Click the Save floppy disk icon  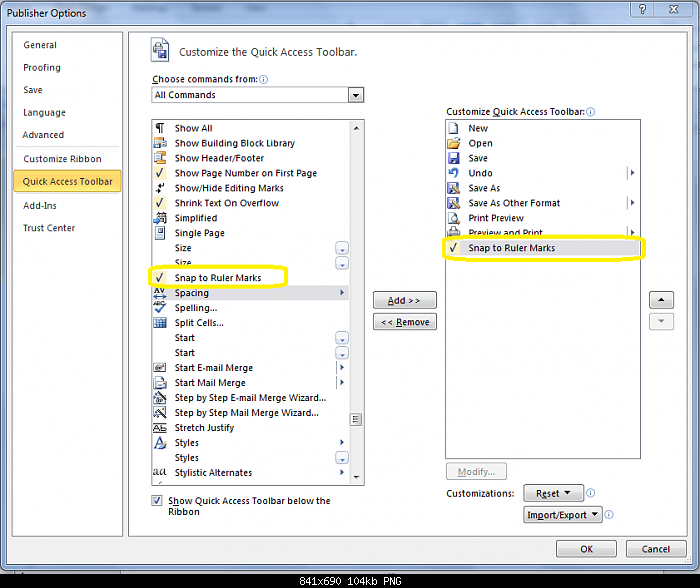[454, 158]
